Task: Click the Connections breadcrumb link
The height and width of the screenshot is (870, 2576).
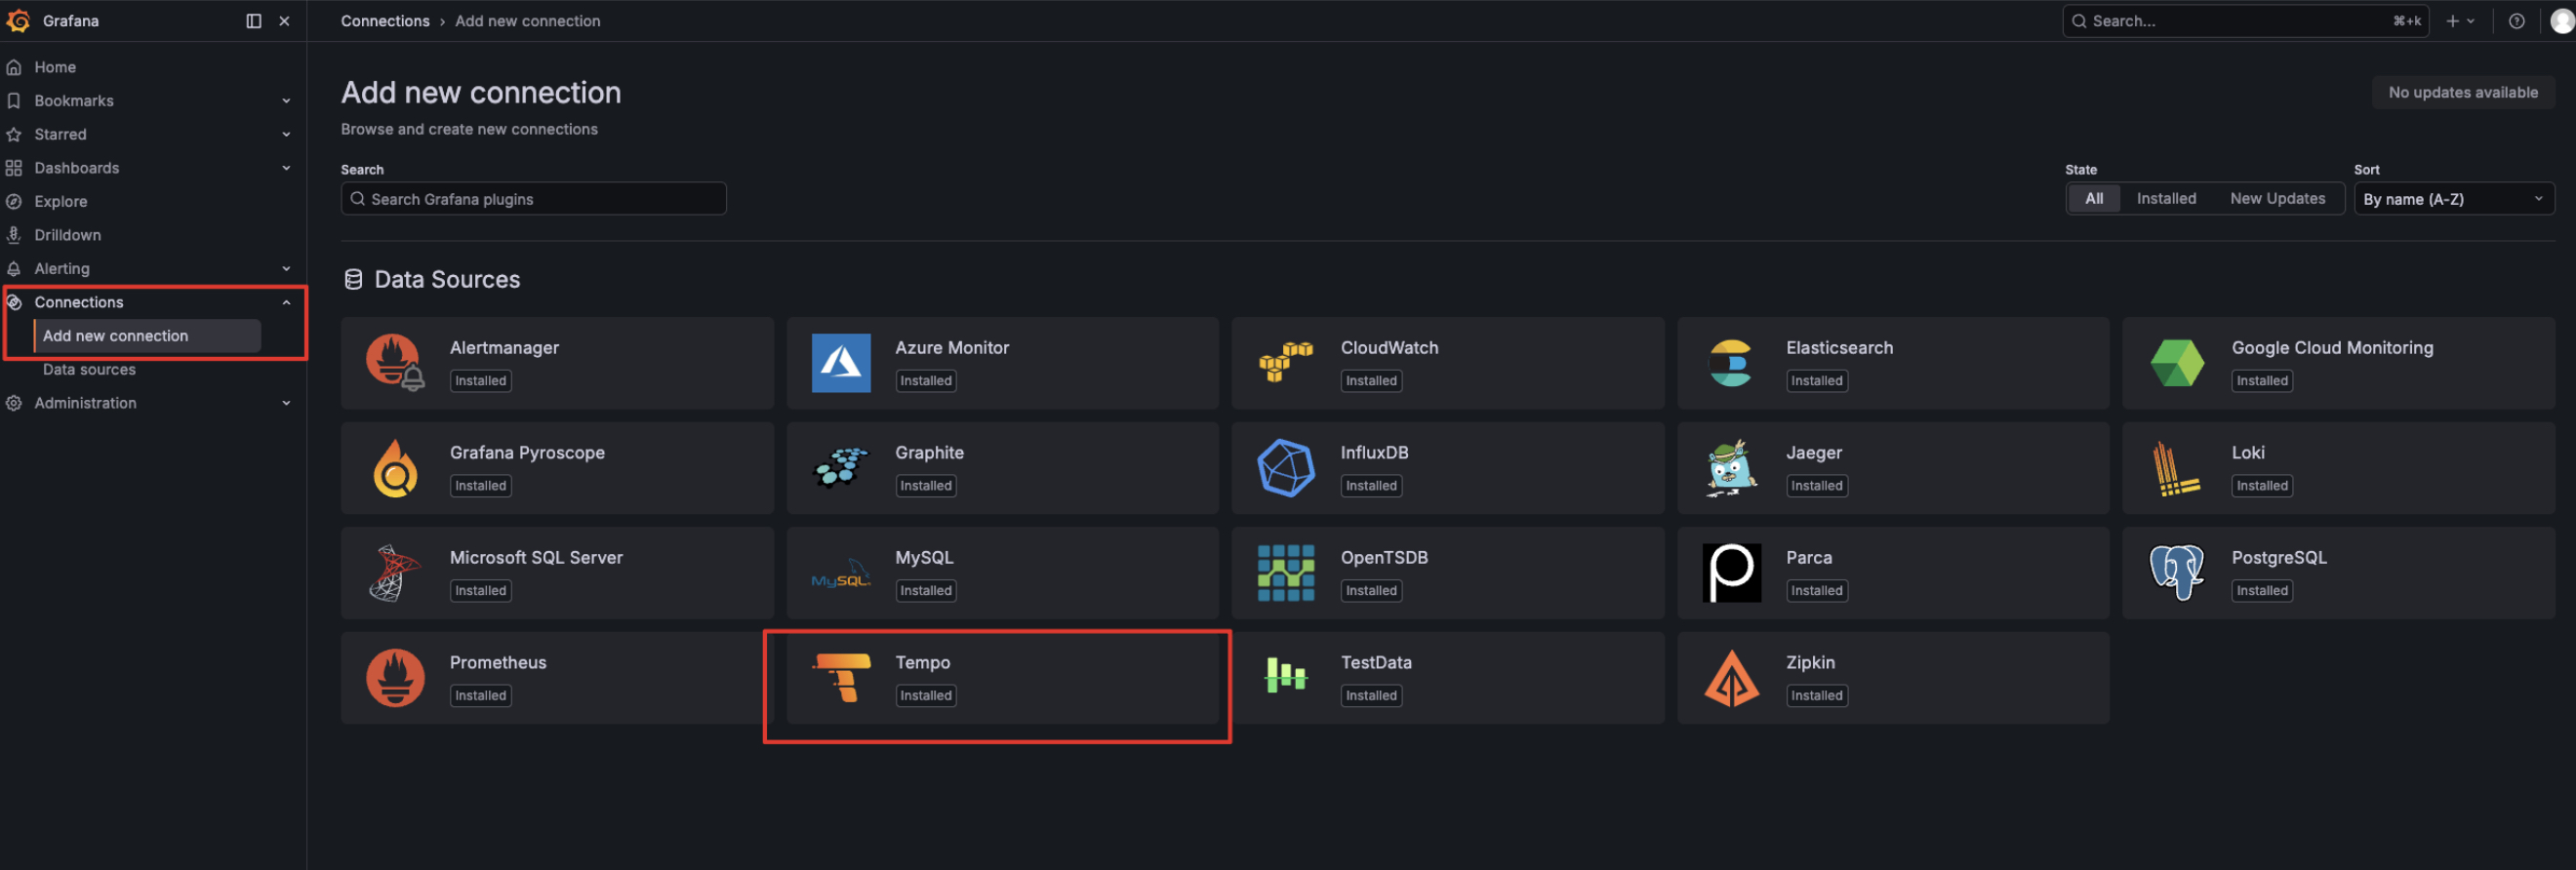Action: coord(385,21)
